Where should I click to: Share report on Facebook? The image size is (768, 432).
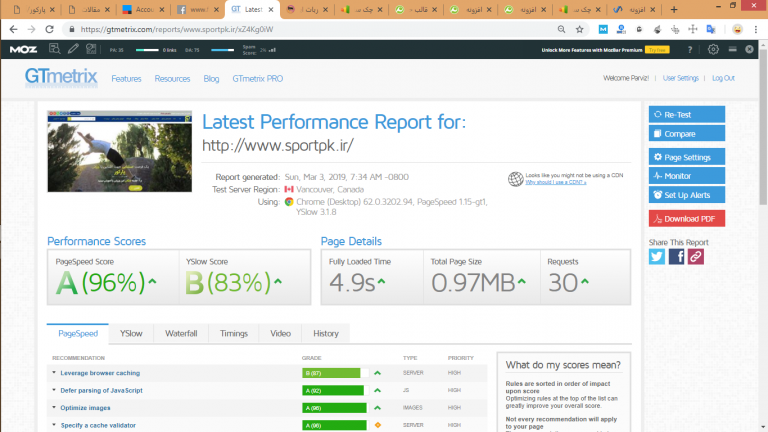(x=676, y=257)
